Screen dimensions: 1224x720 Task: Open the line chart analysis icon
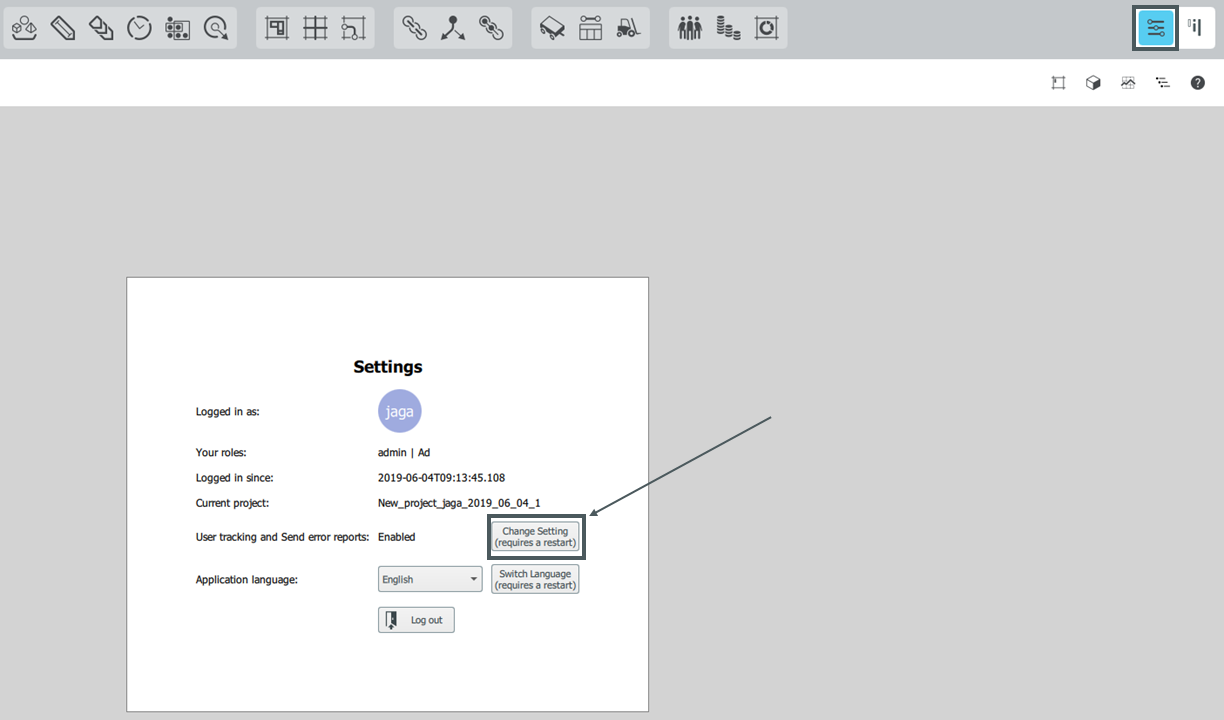click(1128, 83)
